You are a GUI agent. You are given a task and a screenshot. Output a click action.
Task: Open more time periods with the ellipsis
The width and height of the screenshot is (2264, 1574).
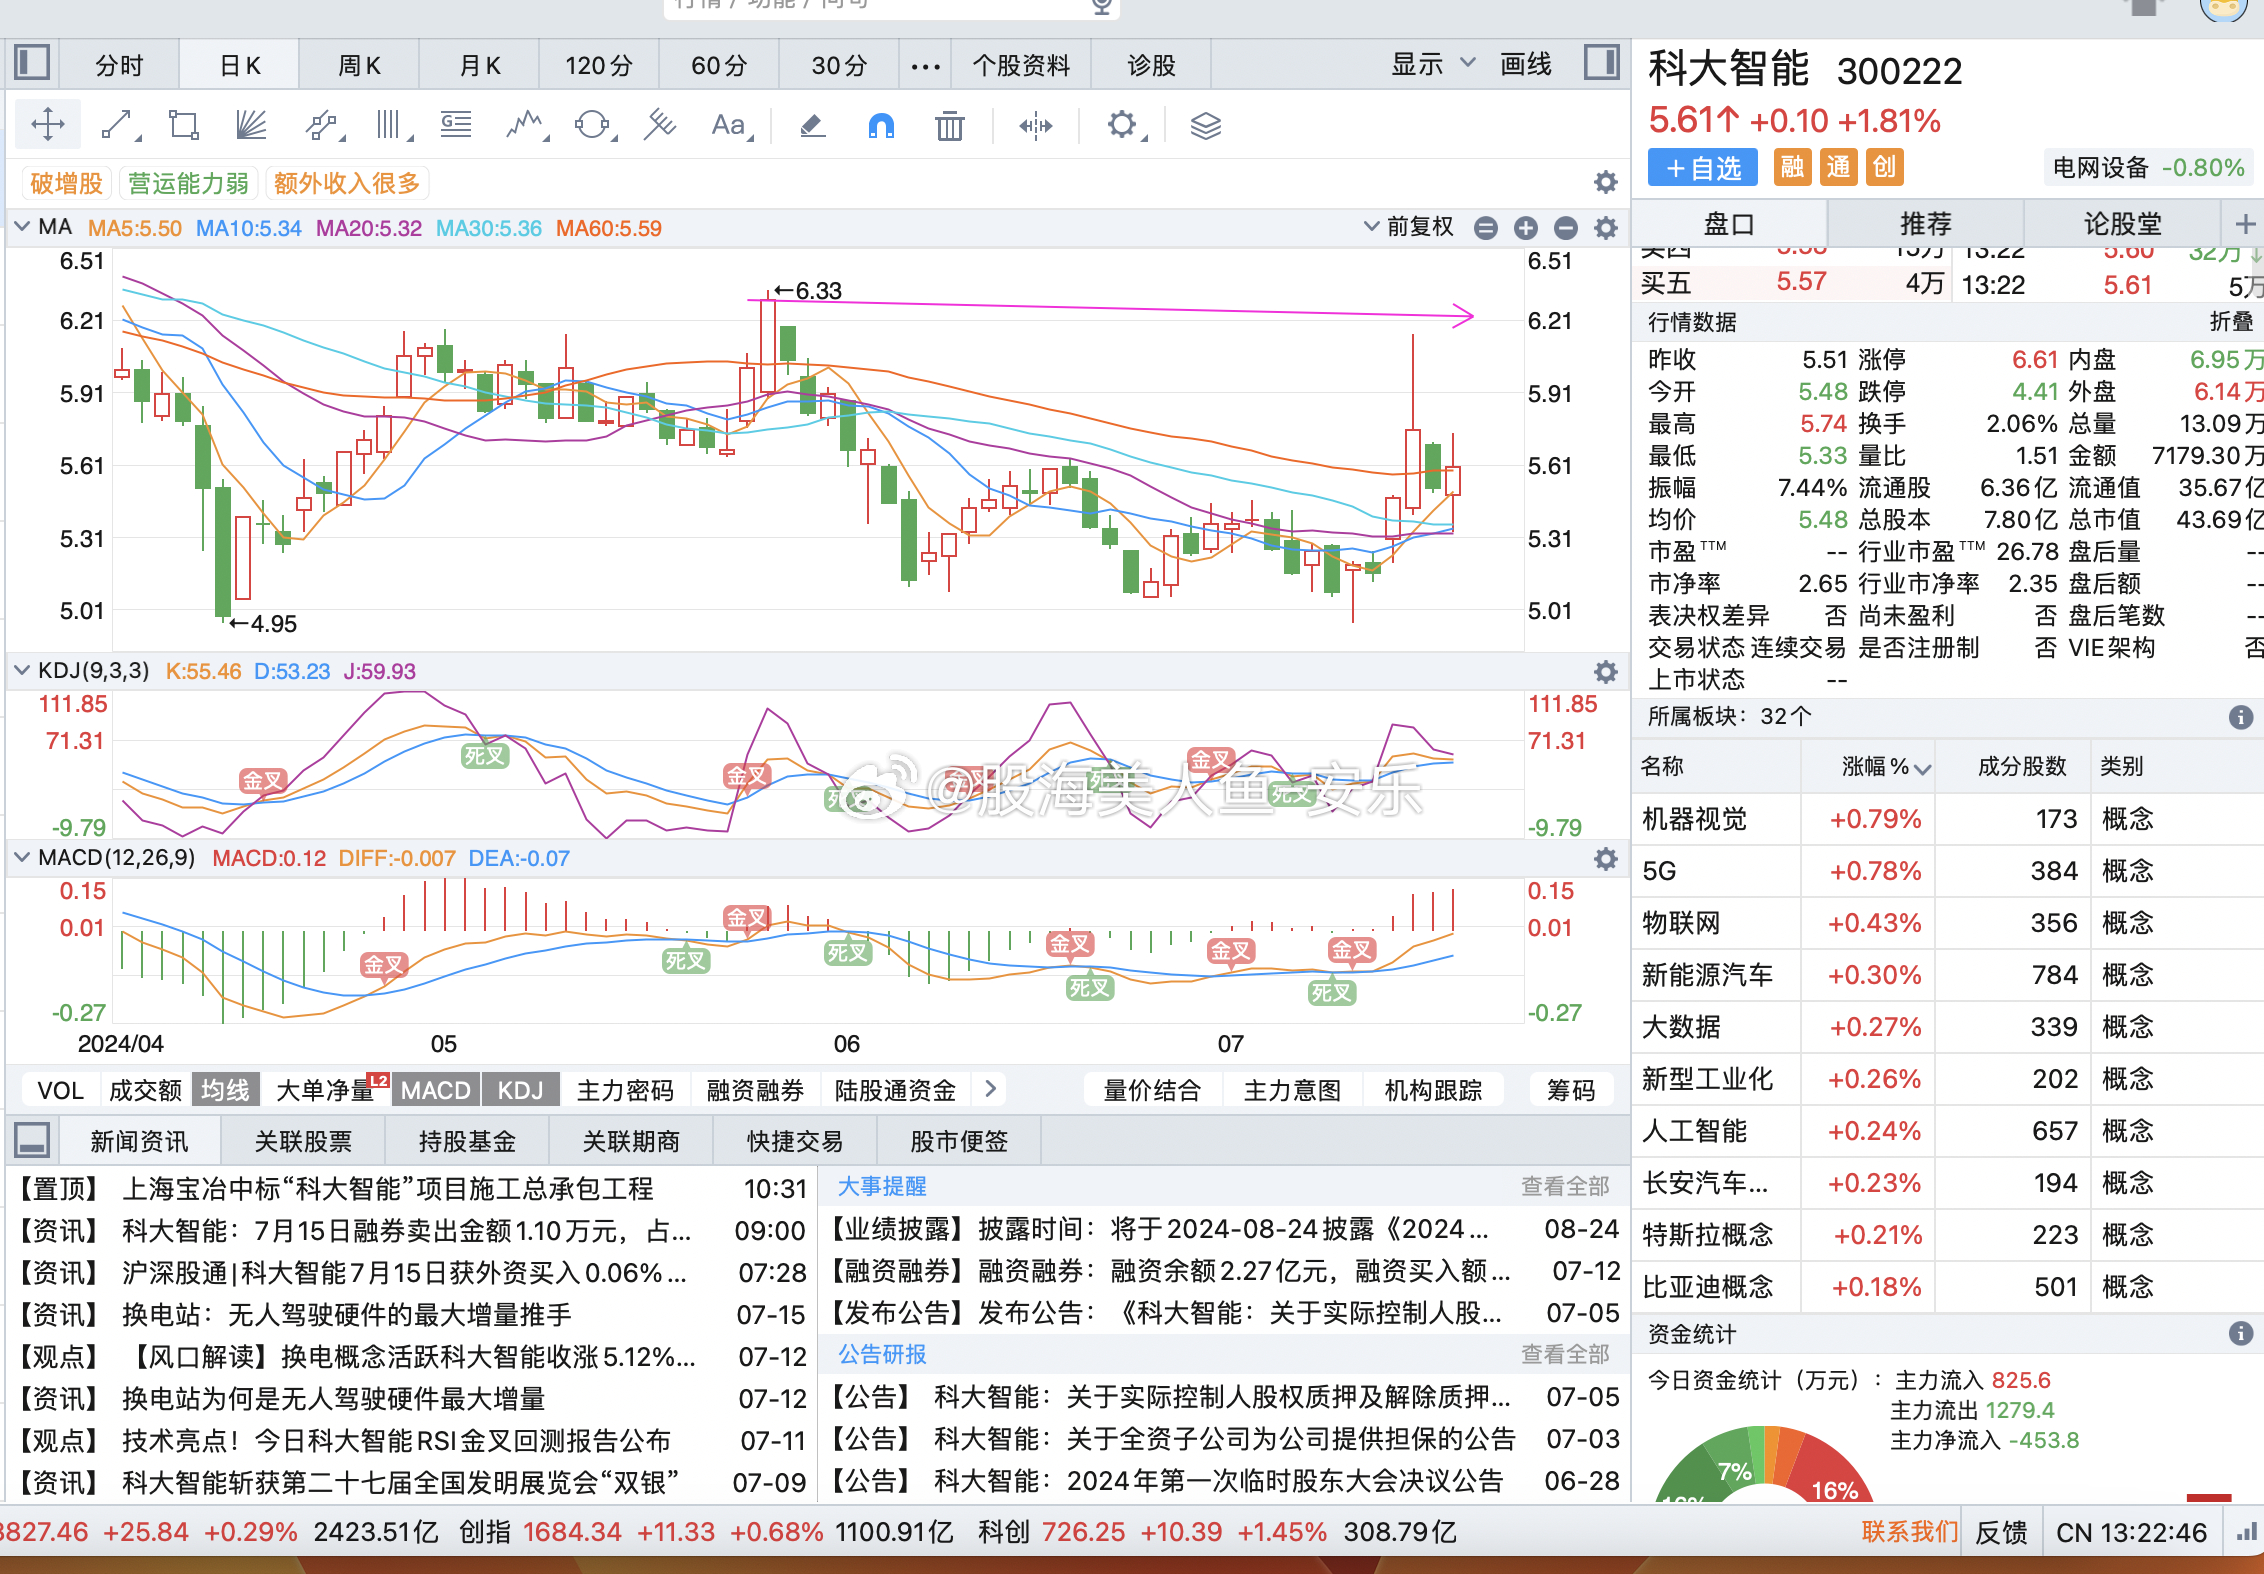[925, 66]
